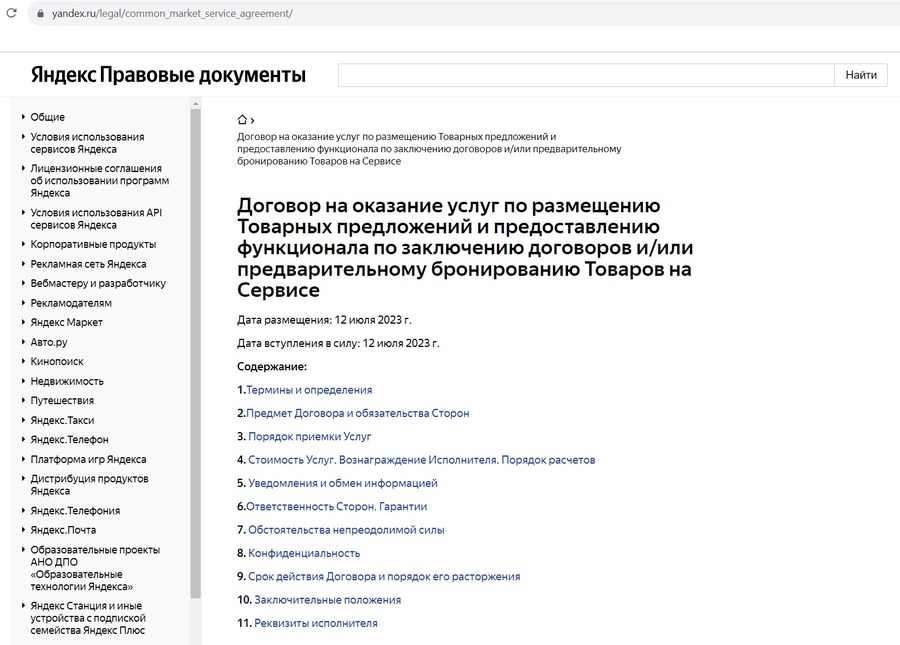This screenshot has width=900, height=645.
Task: Click the text Дата размещения: 12 июля 2023
Action: tap(324, 320)
